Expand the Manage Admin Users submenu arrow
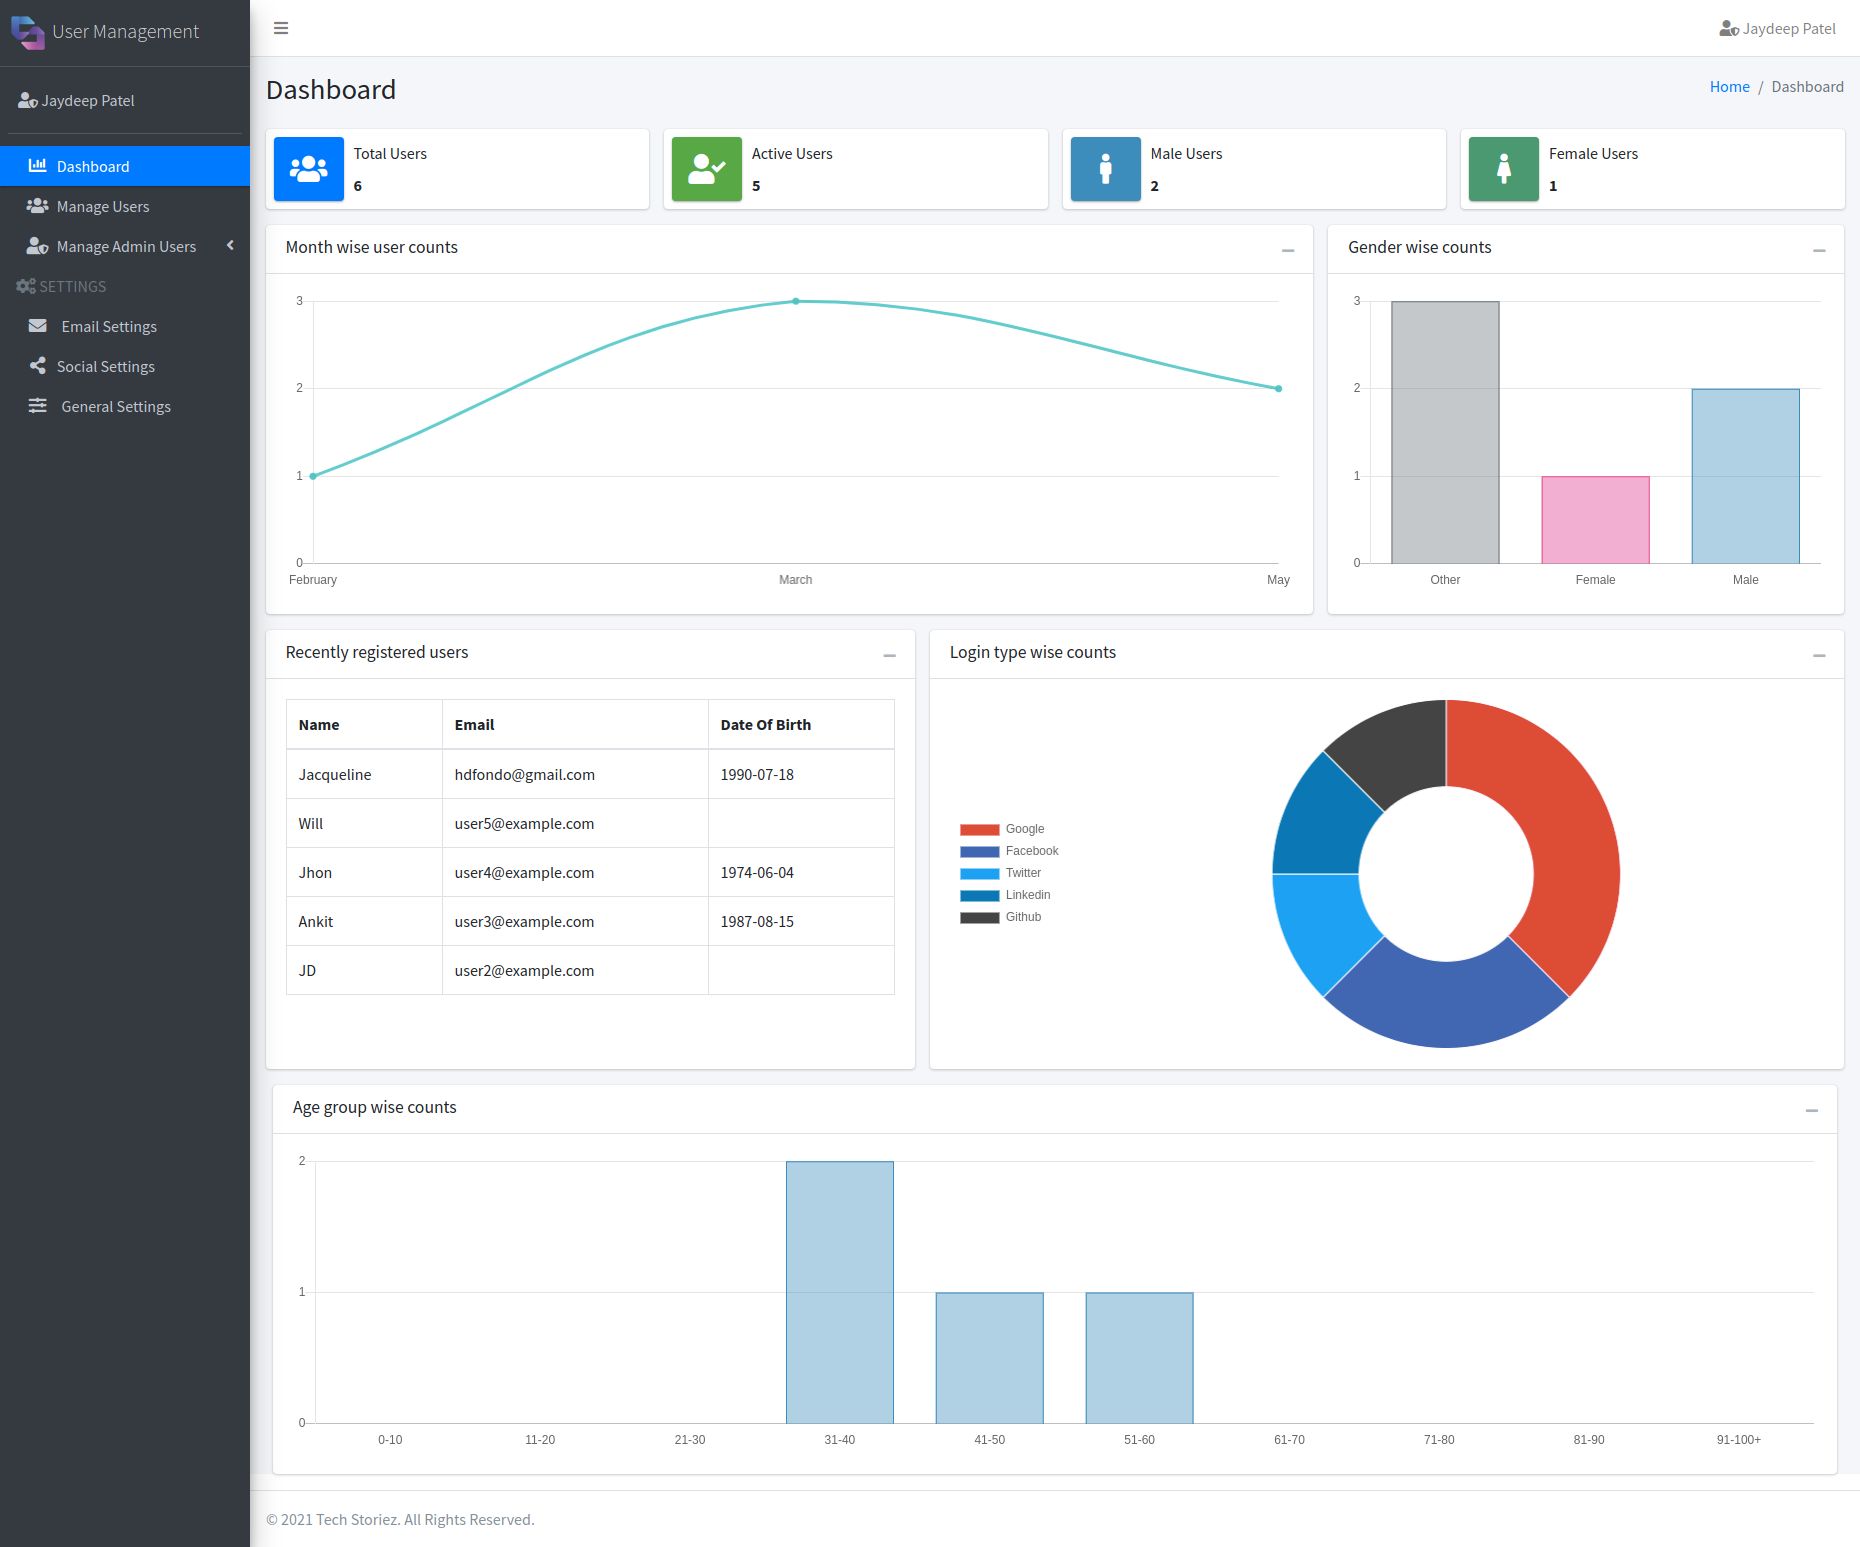Image resolution: width=1860 pixels, height=1547 pixels. click(x=230, y=246)
